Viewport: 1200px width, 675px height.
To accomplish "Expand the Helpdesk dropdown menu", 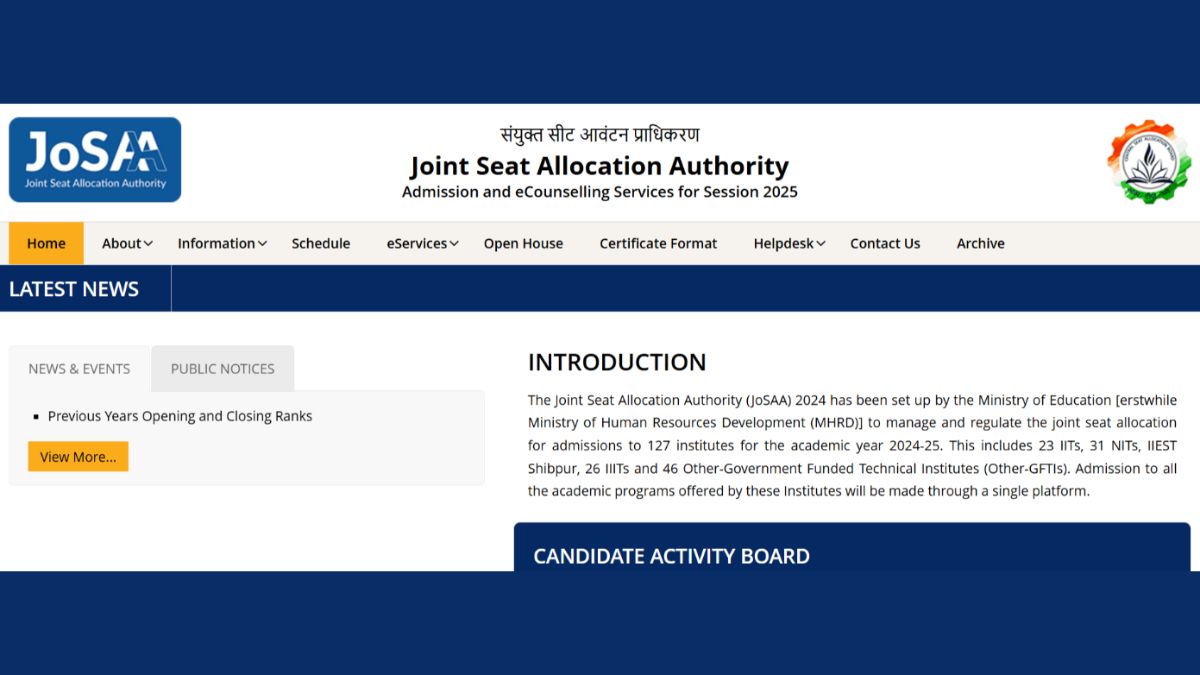I will [x=789, y=243].
